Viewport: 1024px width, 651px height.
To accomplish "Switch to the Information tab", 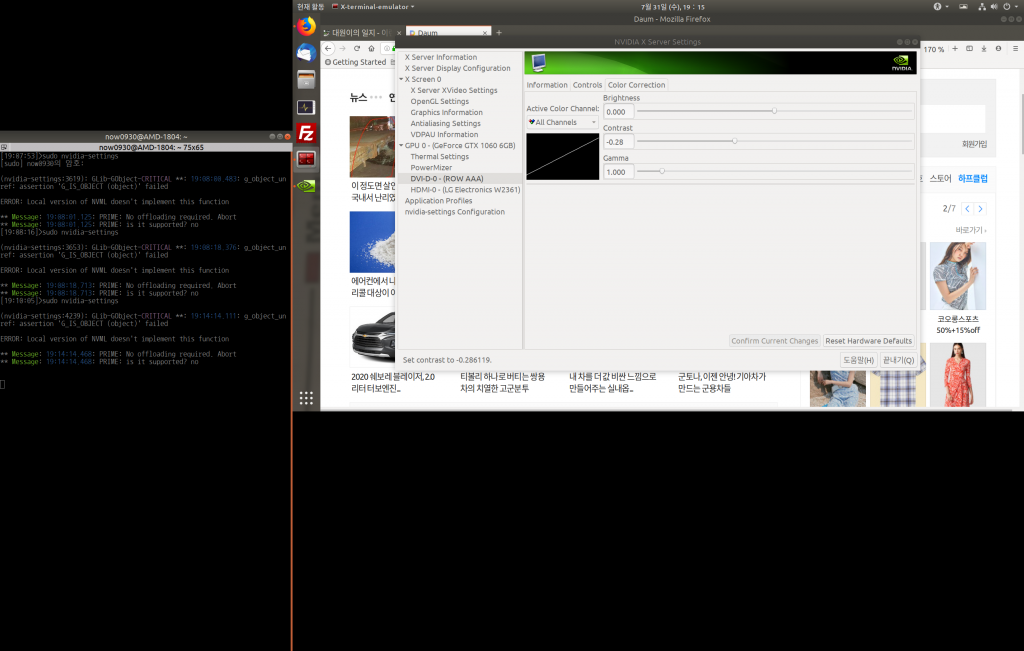I will 547,85.
